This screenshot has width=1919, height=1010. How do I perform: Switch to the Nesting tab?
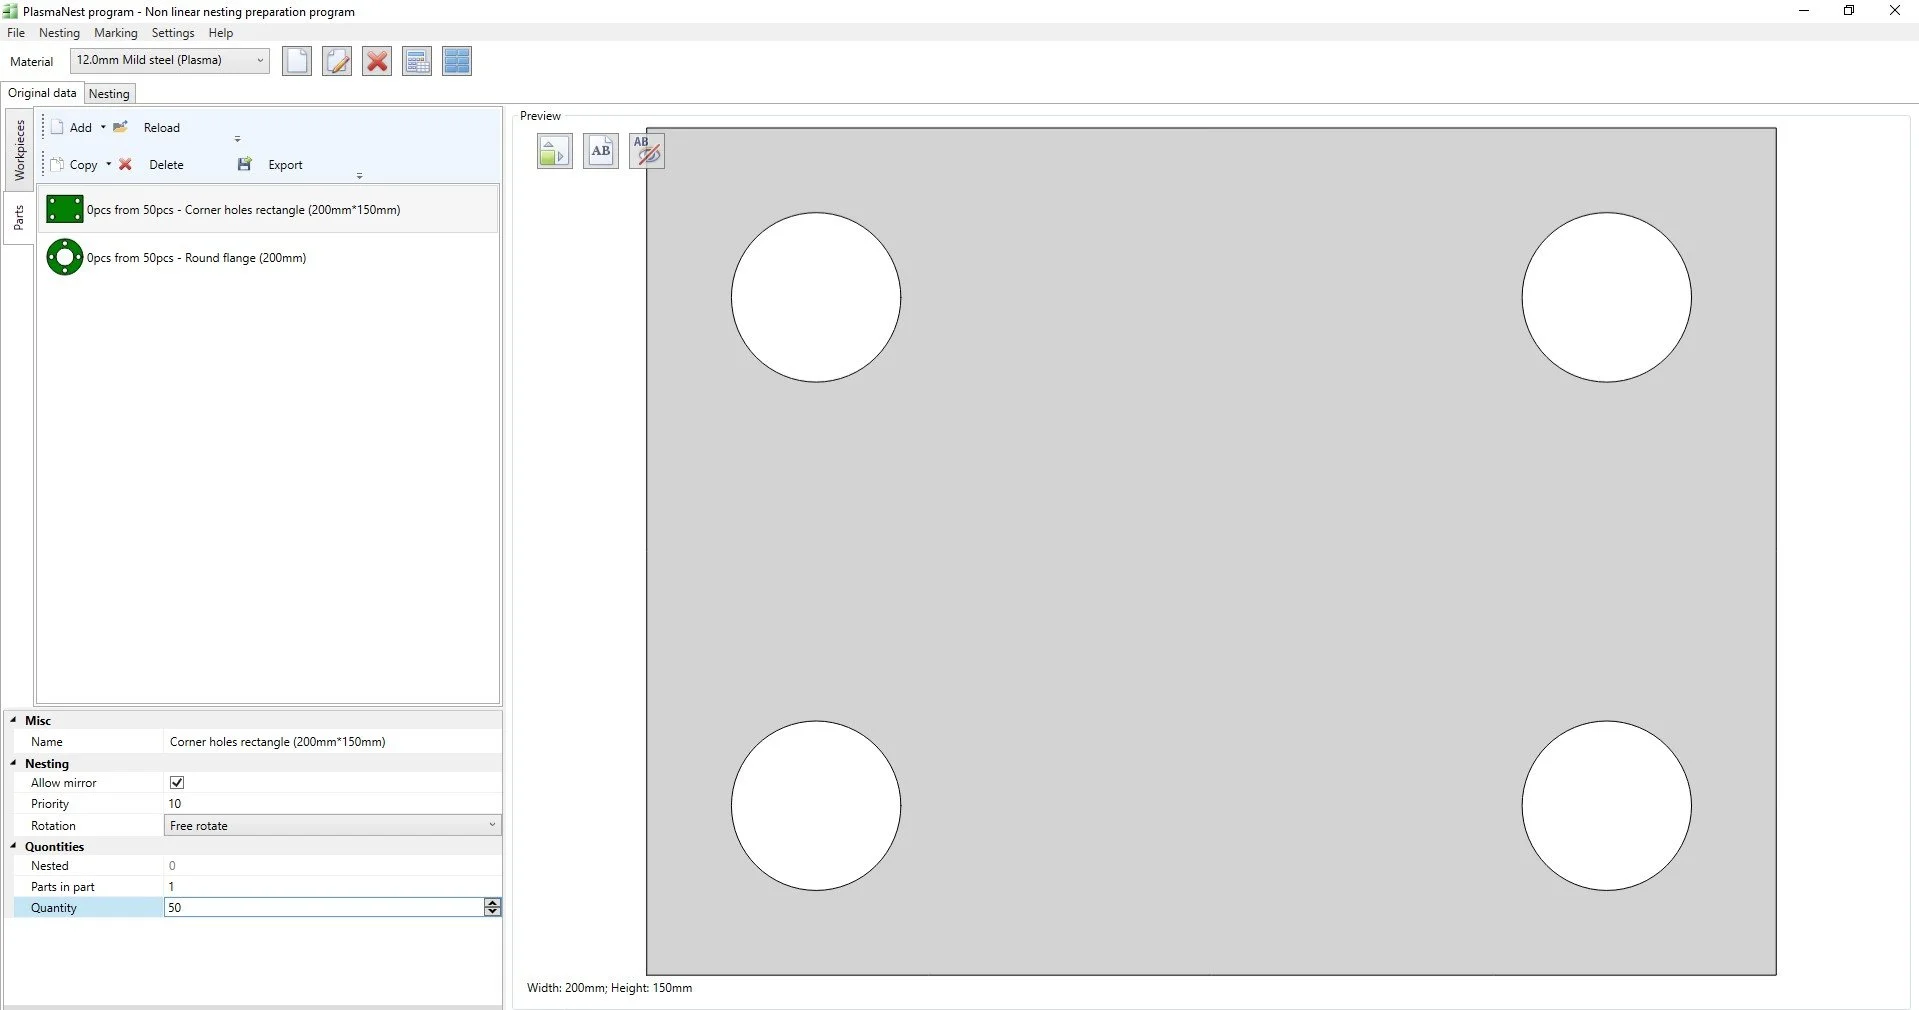click(109, 94)
